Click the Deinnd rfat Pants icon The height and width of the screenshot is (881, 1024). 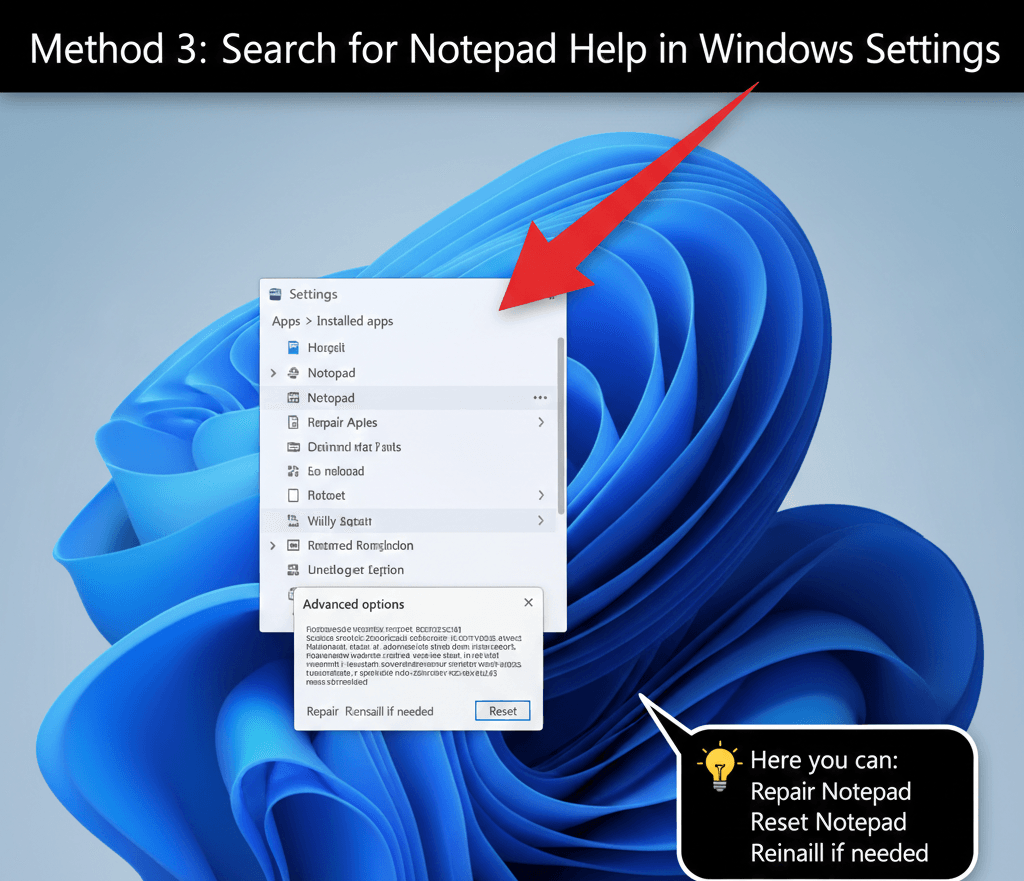pyautogui.click(x=293, y=447)
